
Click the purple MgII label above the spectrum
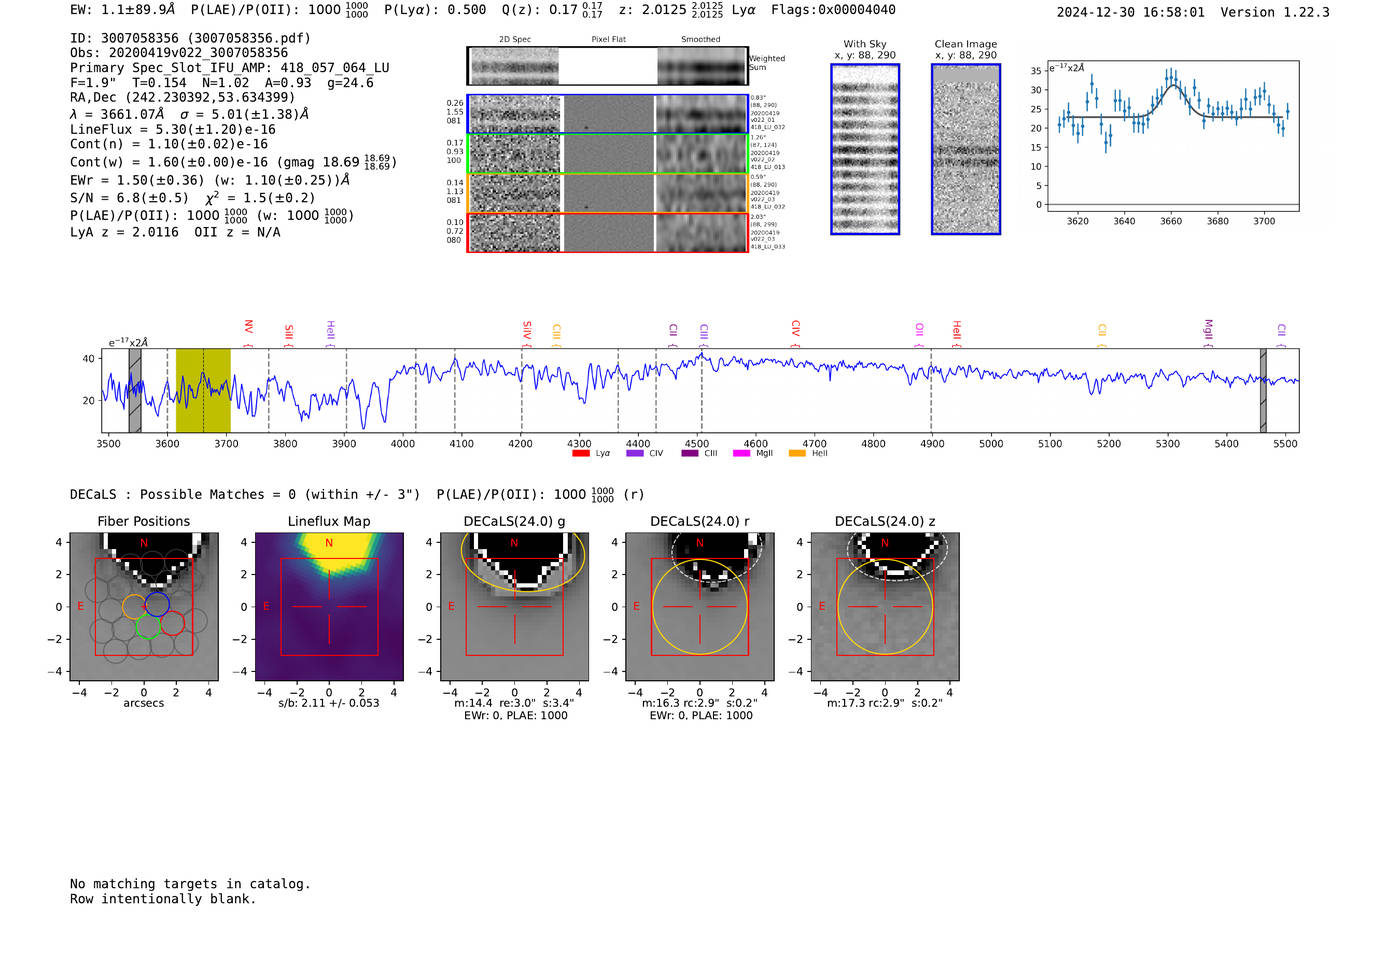pyautogui.click(x=1207, y=329)
